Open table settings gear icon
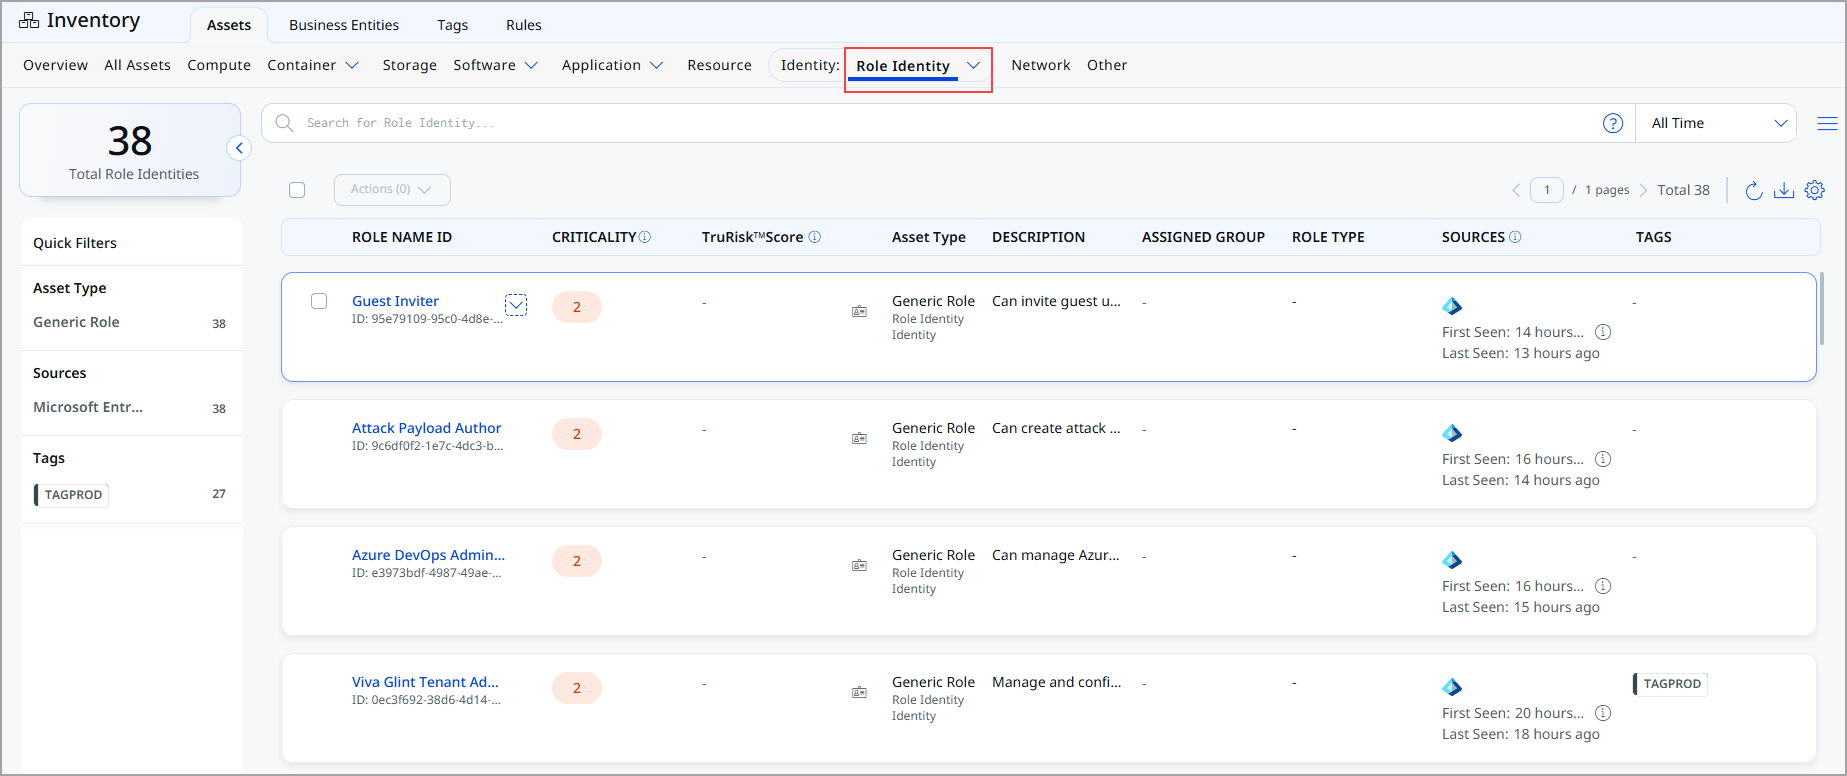The image size is (1847, 776). tap(1815, 190)
